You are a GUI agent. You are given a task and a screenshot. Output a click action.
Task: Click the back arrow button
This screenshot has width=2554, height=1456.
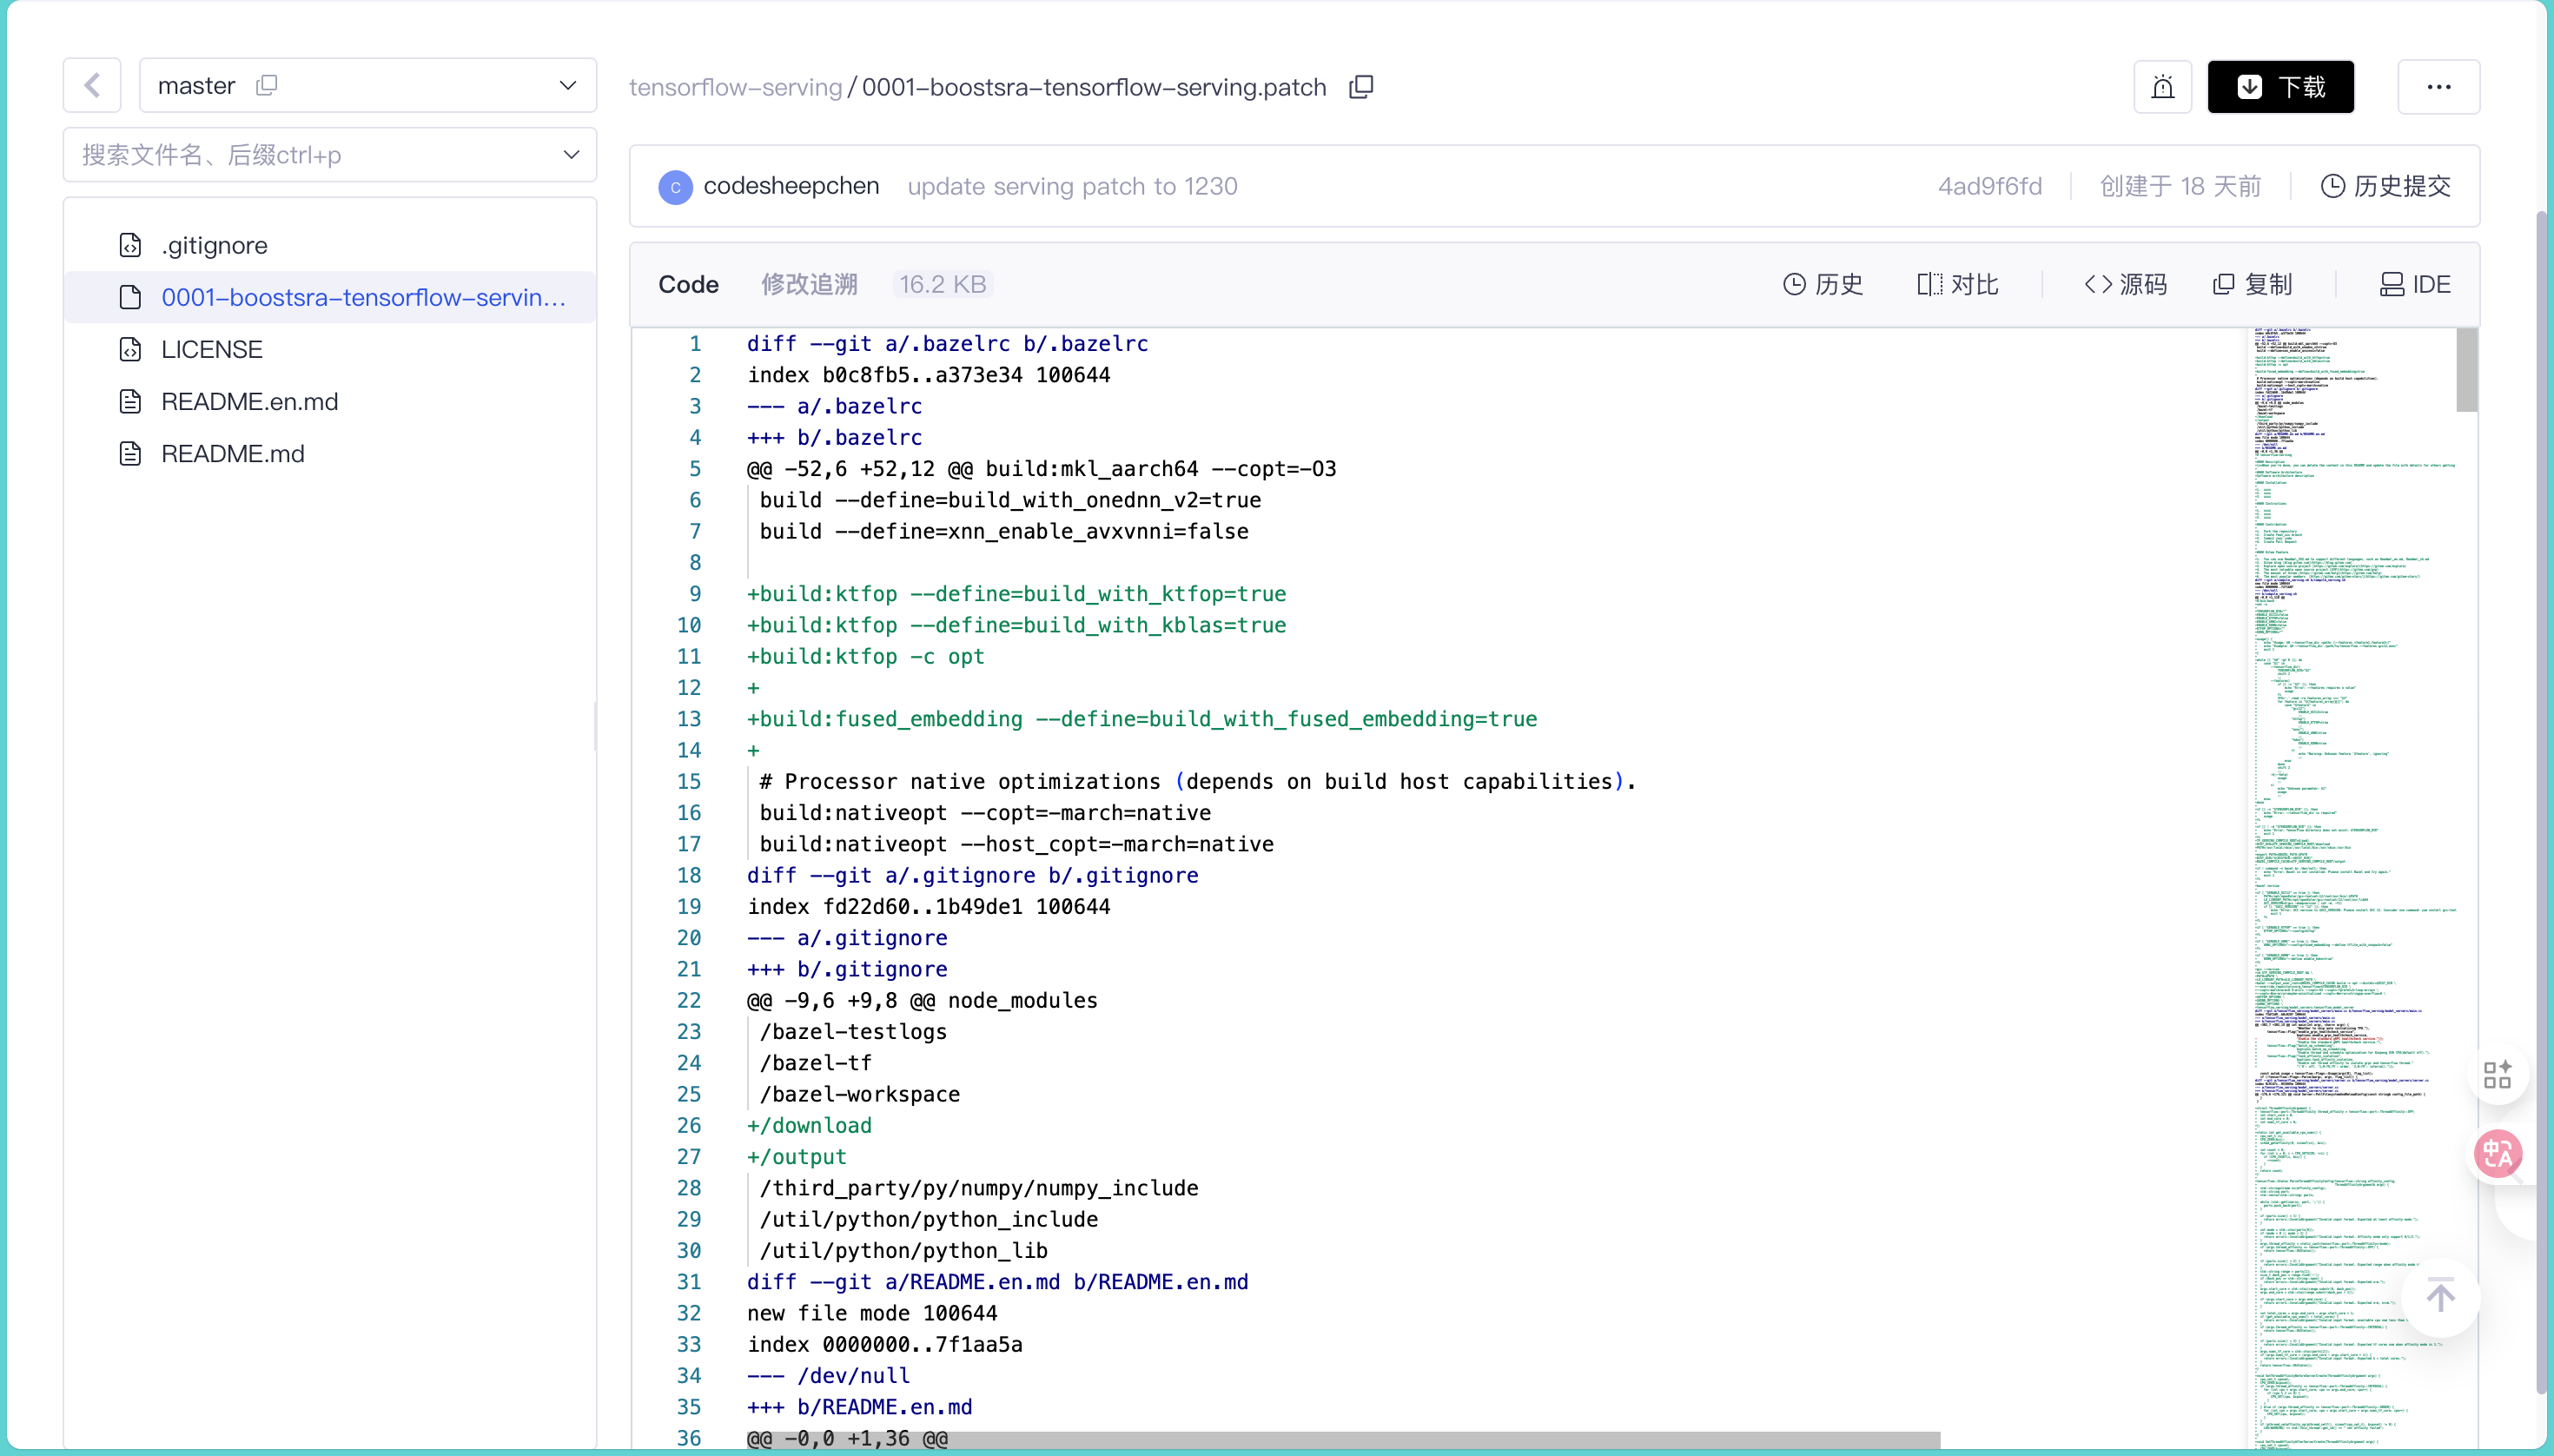[92, 85]
